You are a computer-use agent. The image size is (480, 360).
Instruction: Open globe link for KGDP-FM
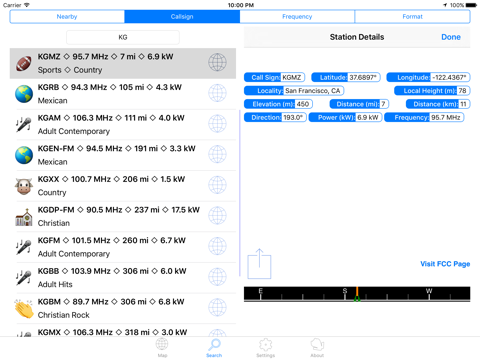pos(217,216)
